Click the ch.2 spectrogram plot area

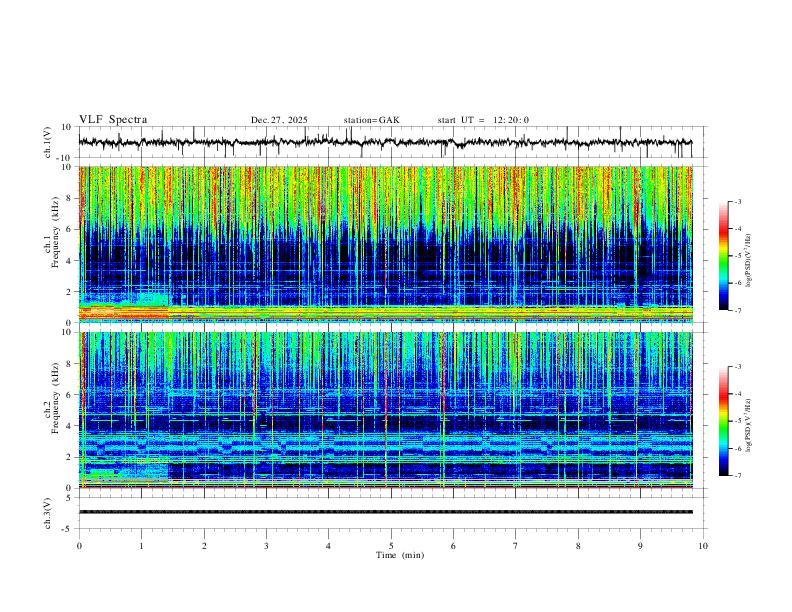386,410
